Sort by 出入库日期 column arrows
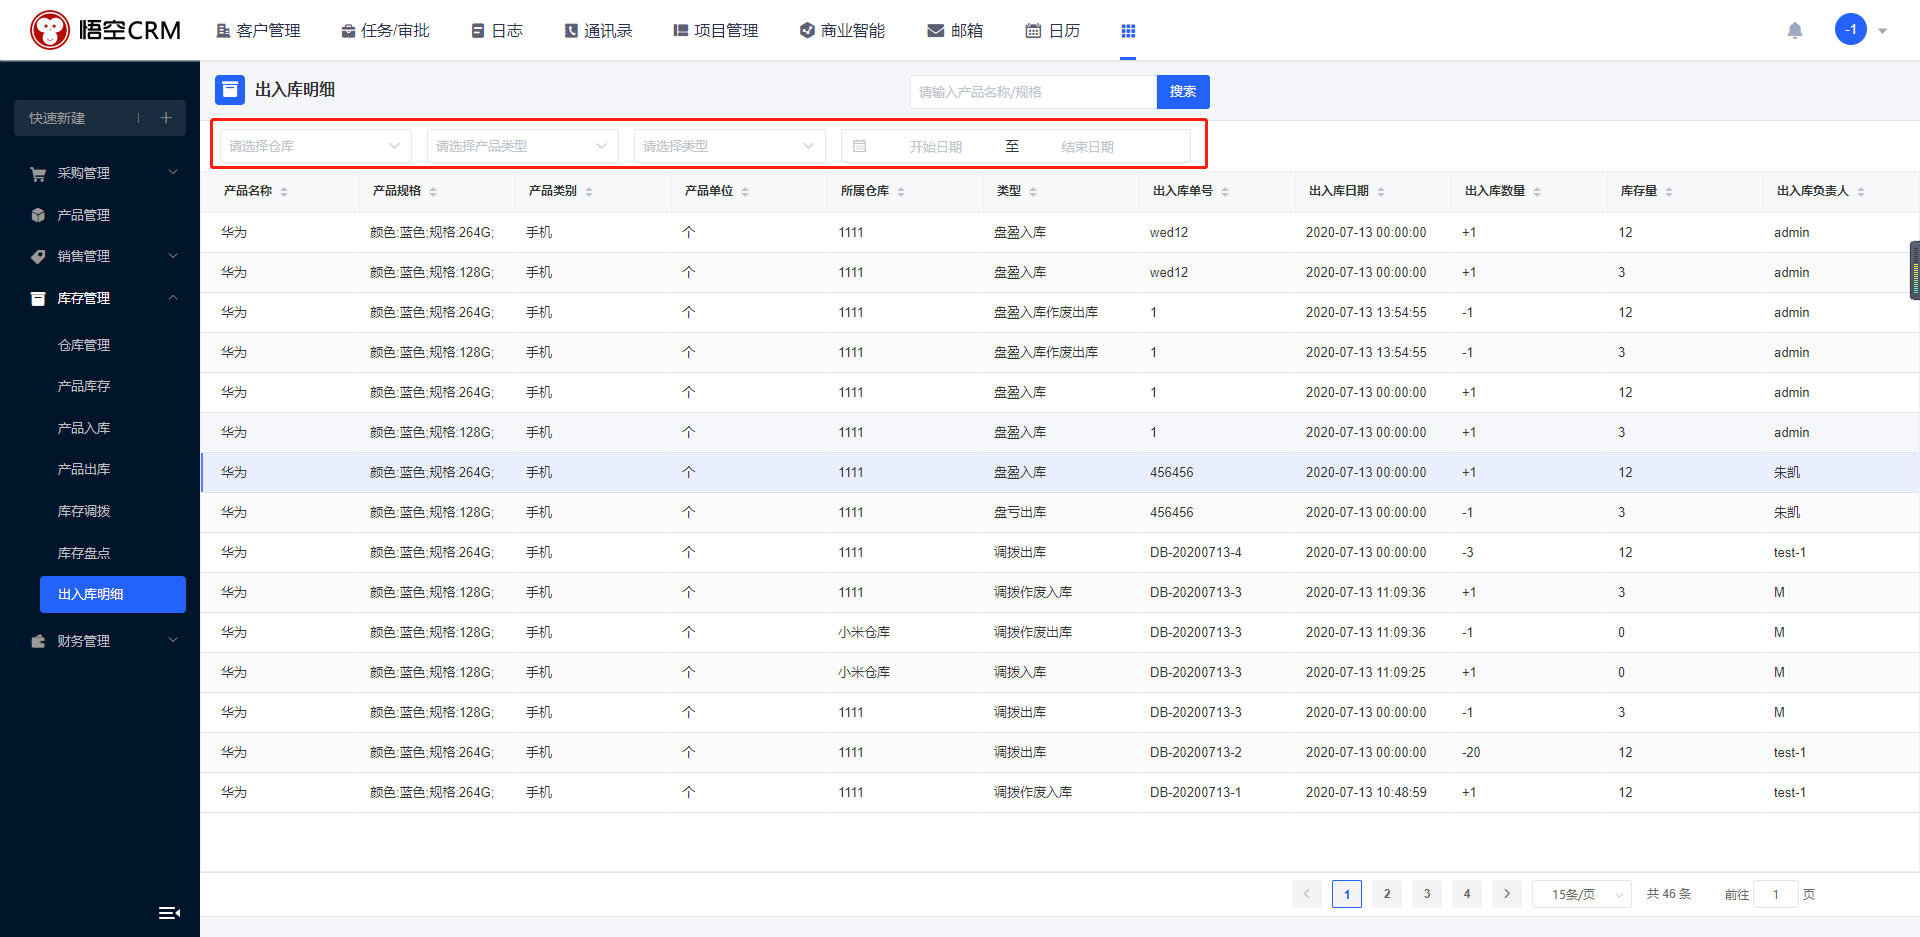1920x937 pixels. point(1381,191)
